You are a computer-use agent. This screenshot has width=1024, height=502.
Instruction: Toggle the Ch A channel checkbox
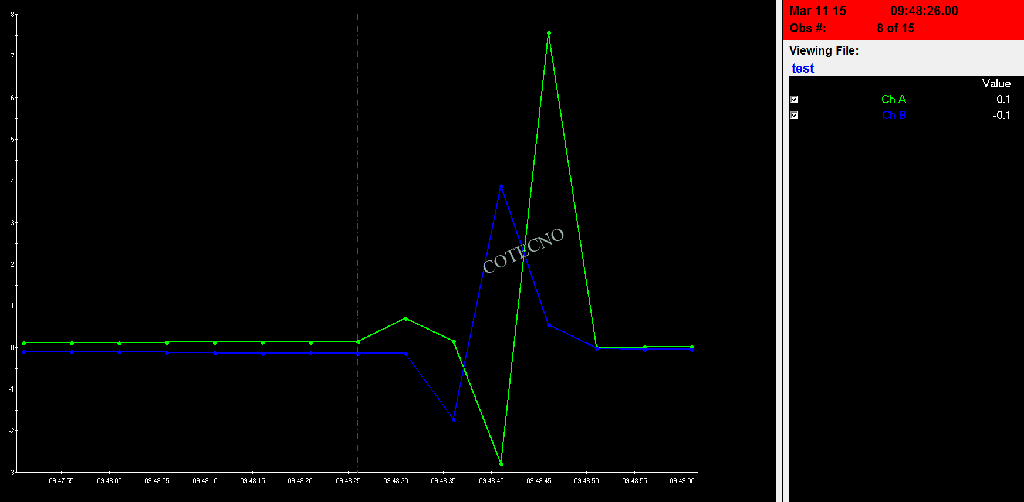(x=794, y=100)
